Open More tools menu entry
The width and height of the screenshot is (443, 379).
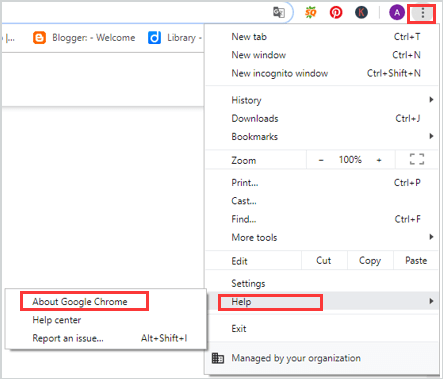pyautogui.click(x=321, y=237)
